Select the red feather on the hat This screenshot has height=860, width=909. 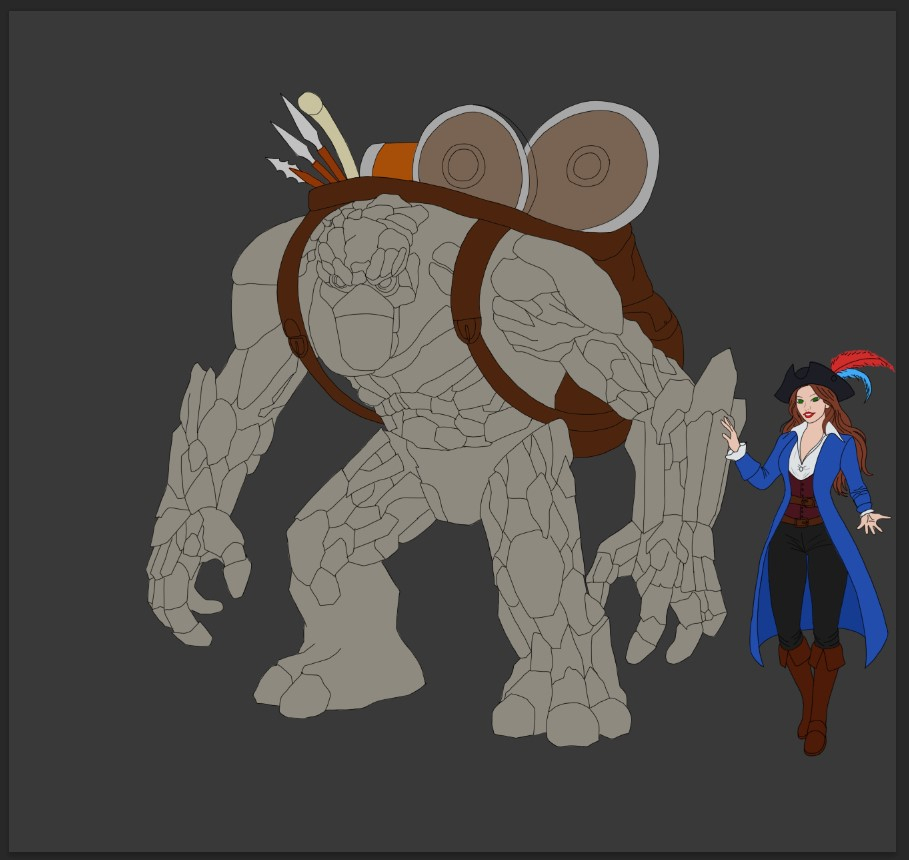[x=860, y=362]
